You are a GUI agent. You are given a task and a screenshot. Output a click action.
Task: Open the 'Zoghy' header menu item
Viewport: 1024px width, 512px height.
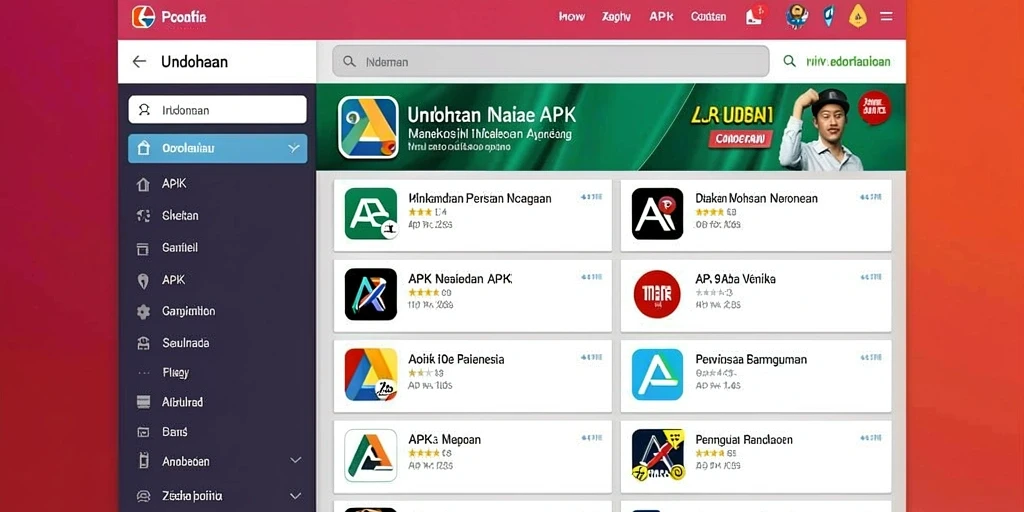(x=616, y=17)
